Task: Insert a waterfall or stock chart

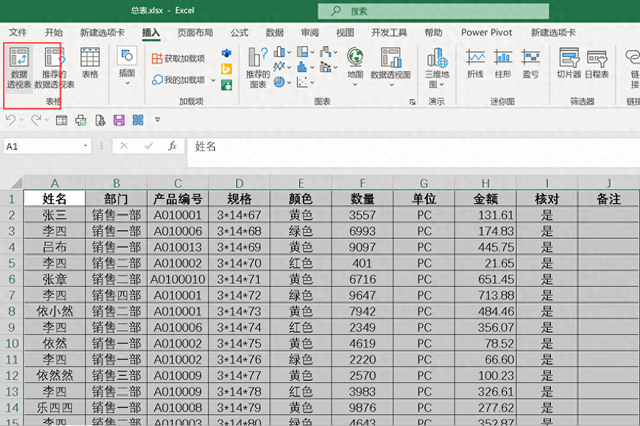Action: [326, 52]
